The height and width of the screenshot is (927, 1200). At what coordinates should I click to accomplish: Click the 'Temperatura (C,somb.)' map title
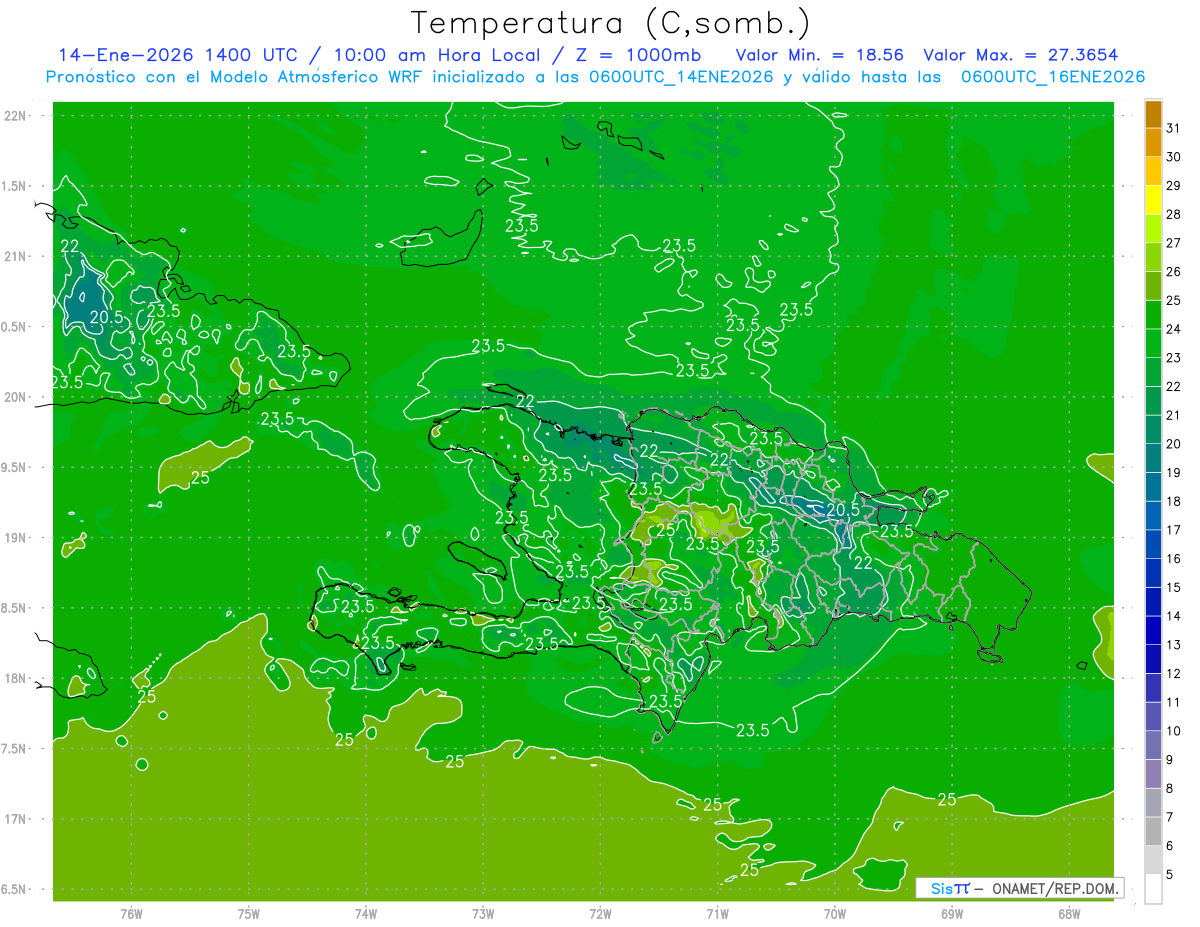click(x=611, y=23)
